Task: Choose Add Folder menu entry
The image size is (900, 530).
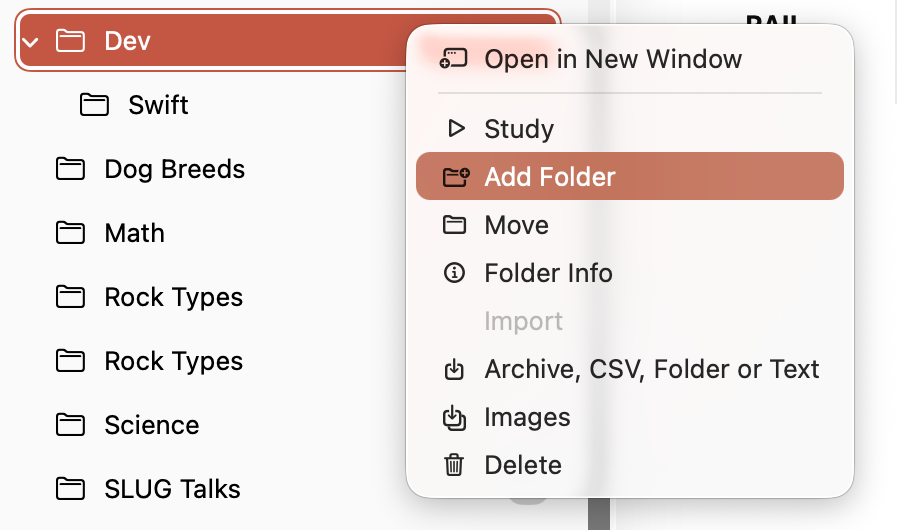Action: pyautogui.click(x=630, y=176)
